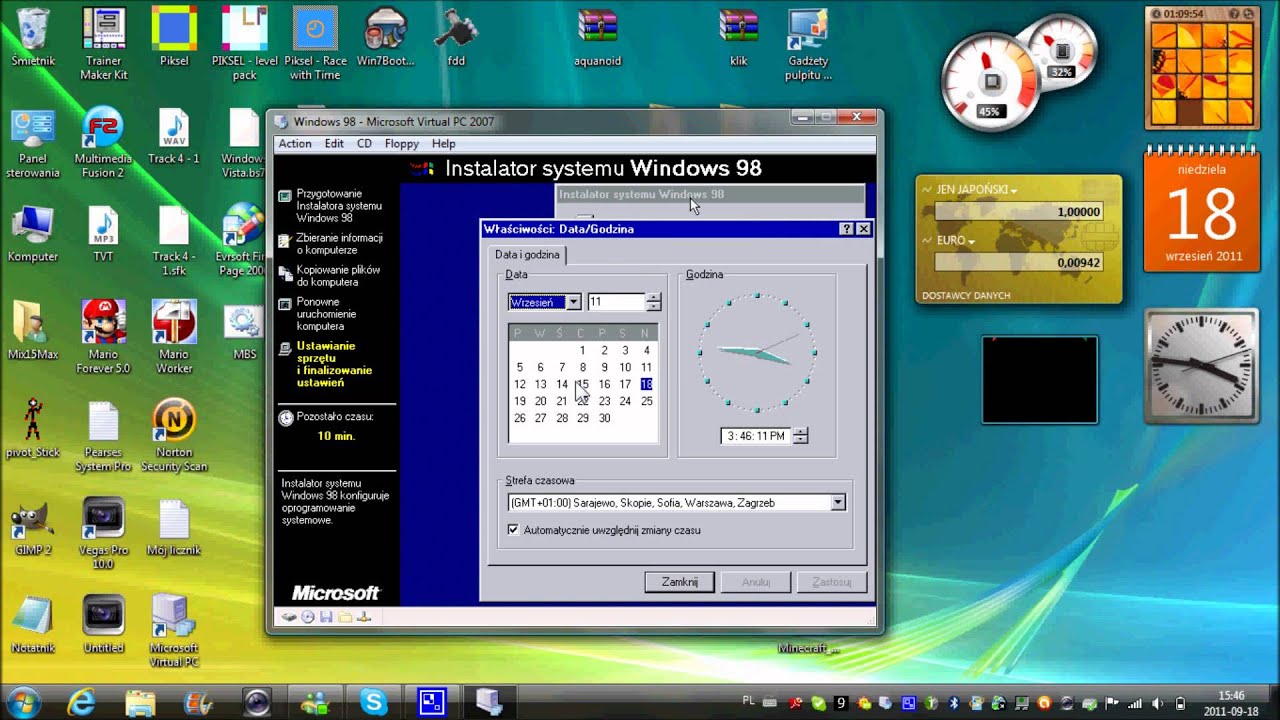Image resolution: width=1280 pixels, height=720 pixels.
Task: Select highlighted day 18 in calendar
Action: 647,384
